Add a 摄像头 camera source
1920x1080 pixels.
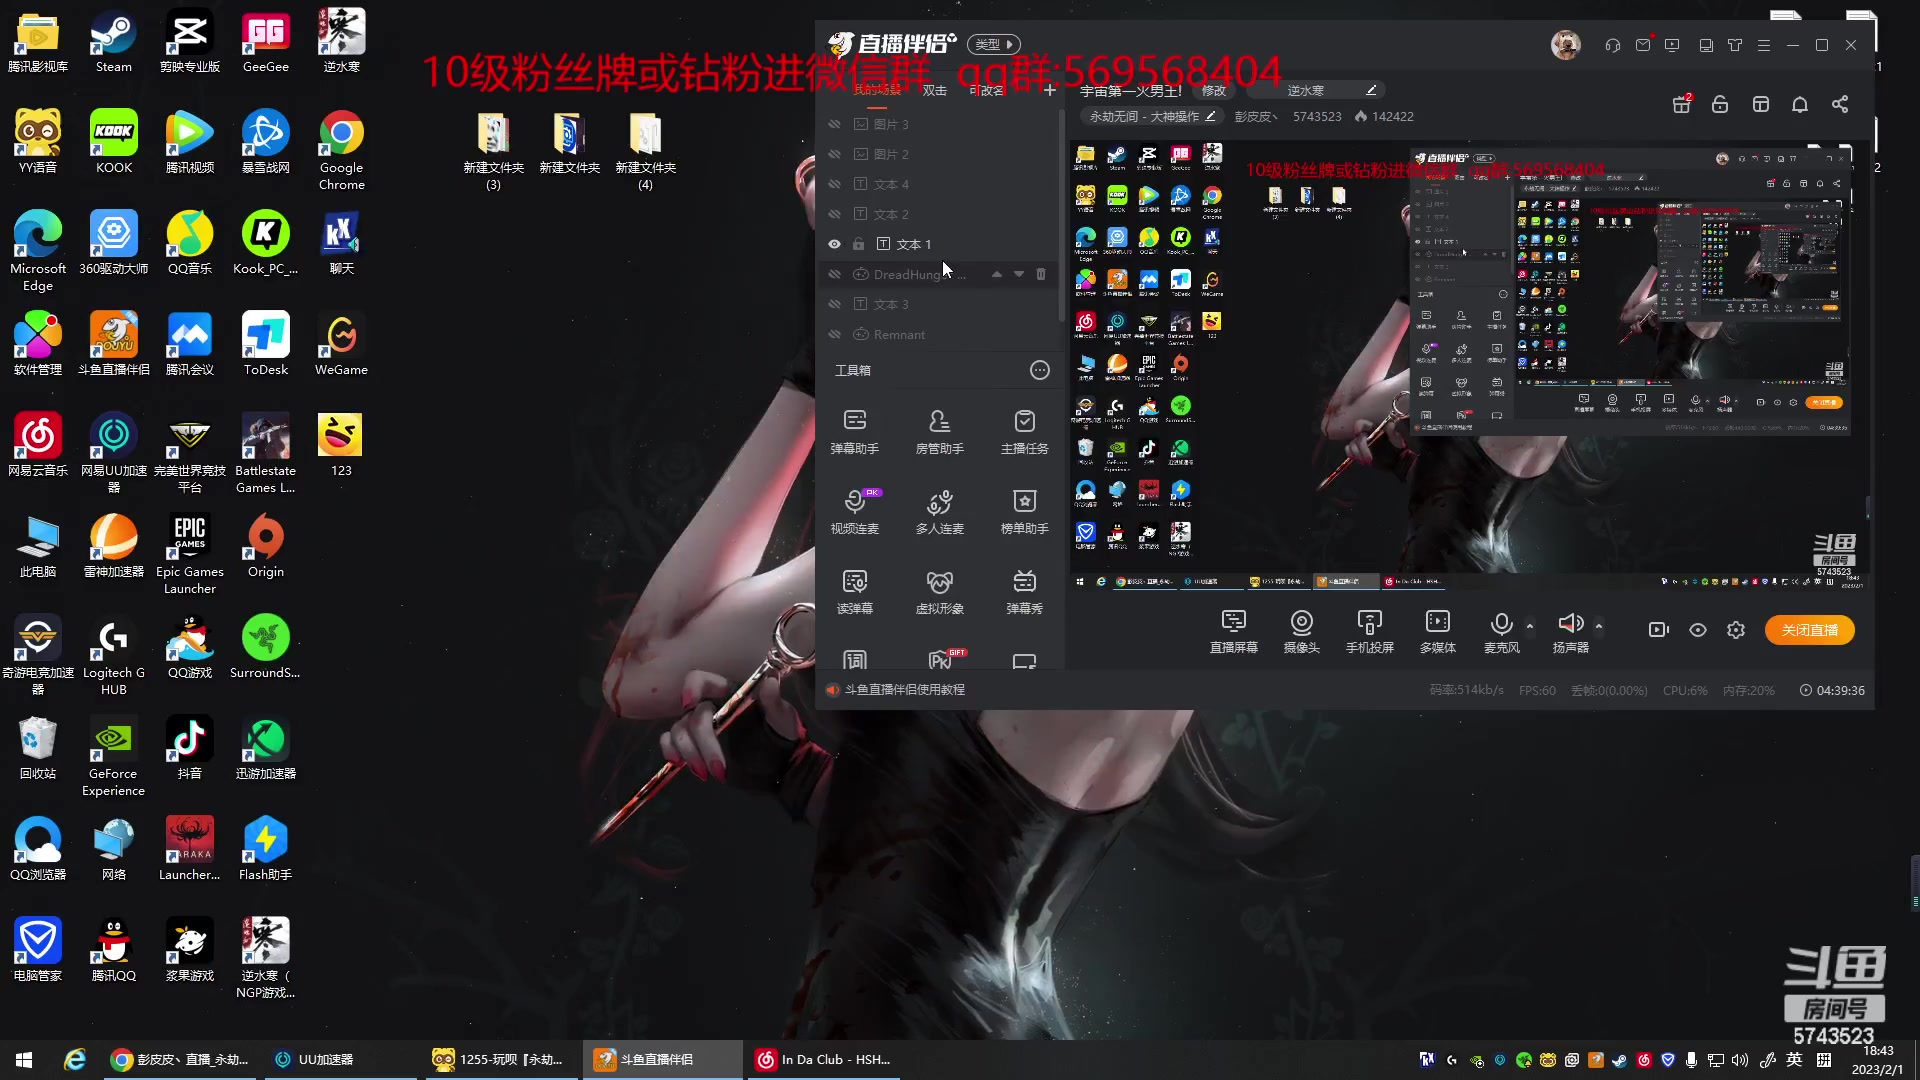pos(1301,632)
